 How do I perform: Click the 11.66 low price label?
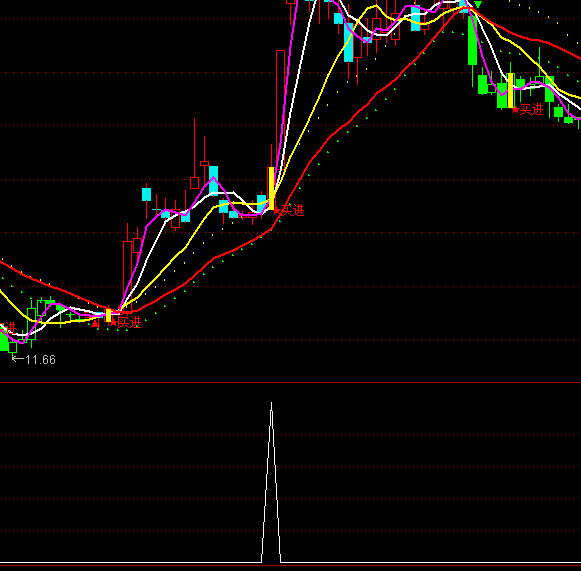pos(40,360)
